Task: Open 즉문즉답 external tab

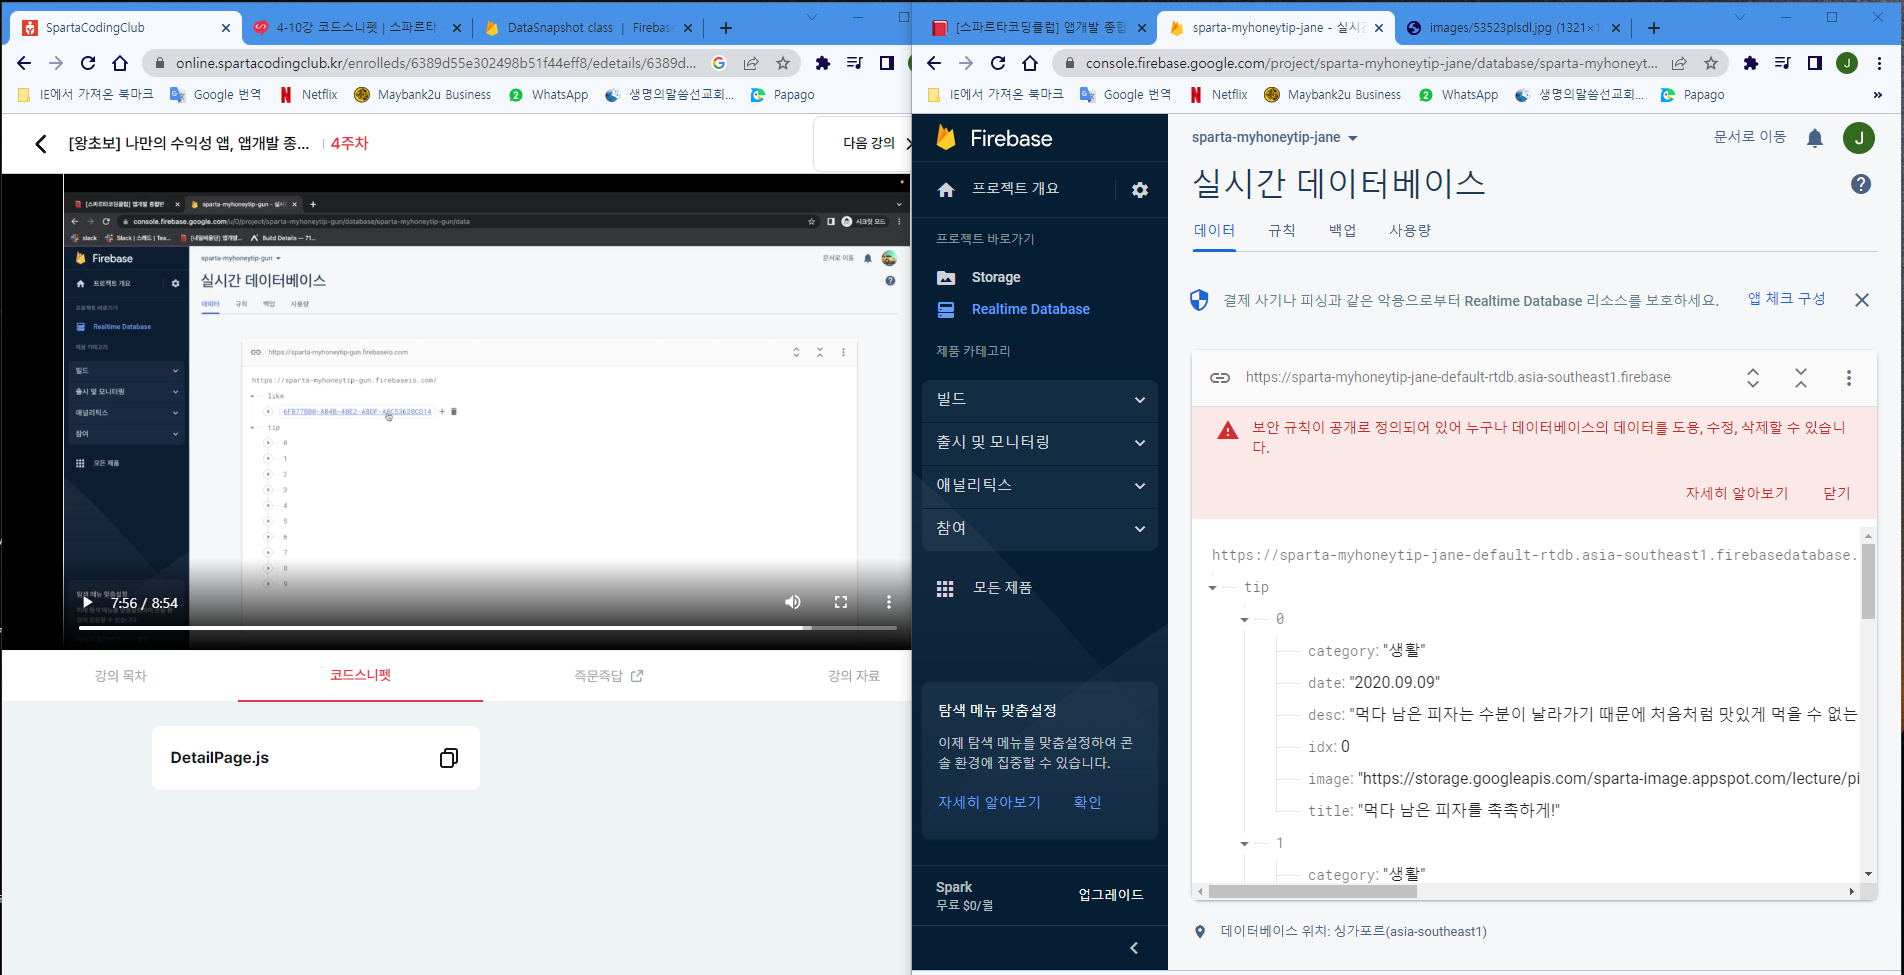Action: pyautogui.click(x=608, y=676)
